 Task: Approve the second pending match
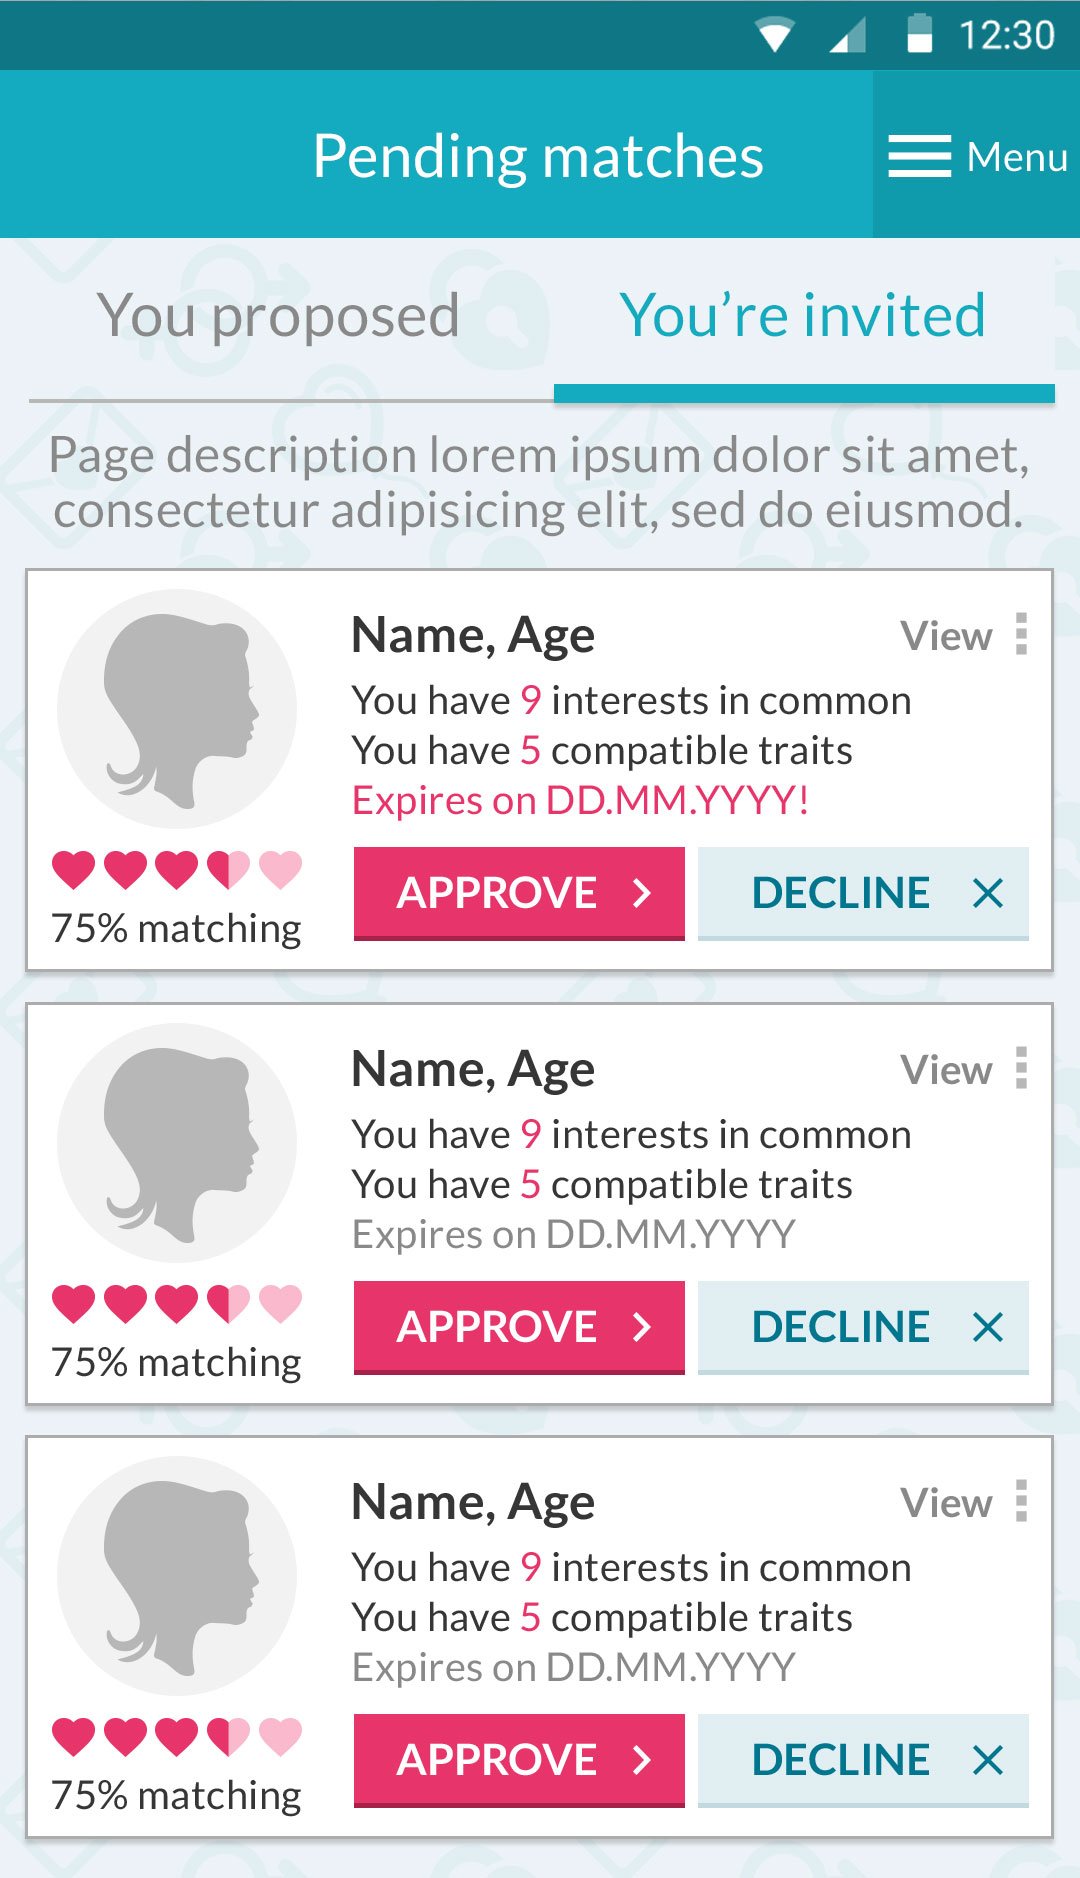(519, 1327)
